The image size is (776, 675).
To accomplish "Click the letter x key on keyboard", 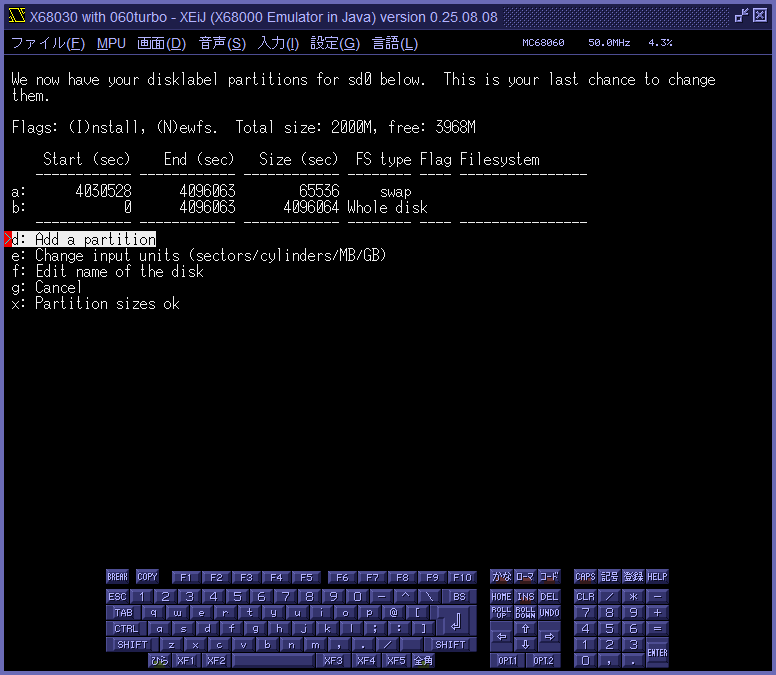I will pyautogui.click(x=195, y=644).
